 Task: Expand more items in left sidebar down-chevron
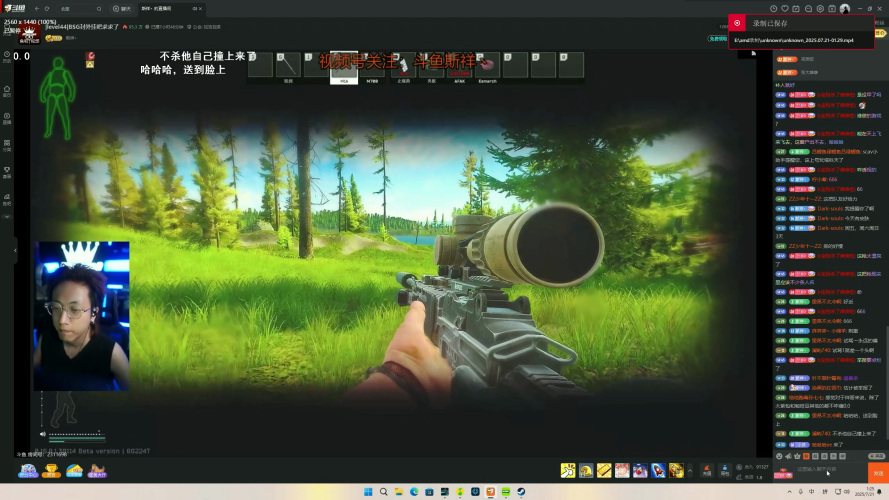7,217
